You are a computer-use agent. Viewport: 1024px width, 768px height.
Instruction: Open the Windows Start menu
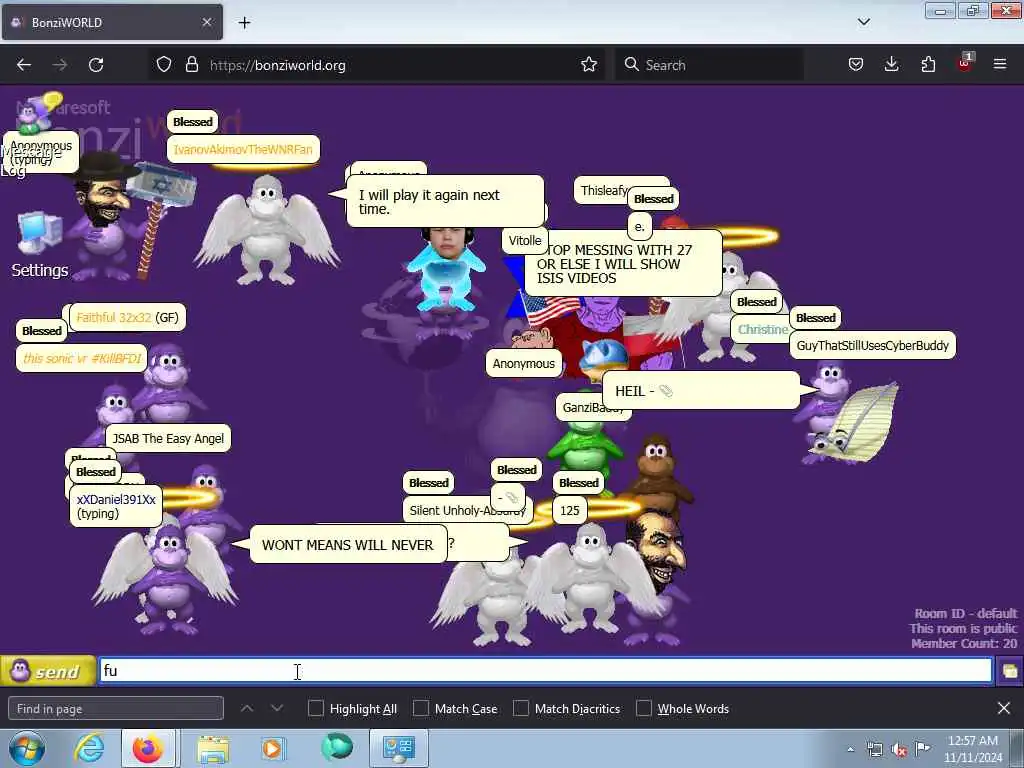click(x=27, y=749)
